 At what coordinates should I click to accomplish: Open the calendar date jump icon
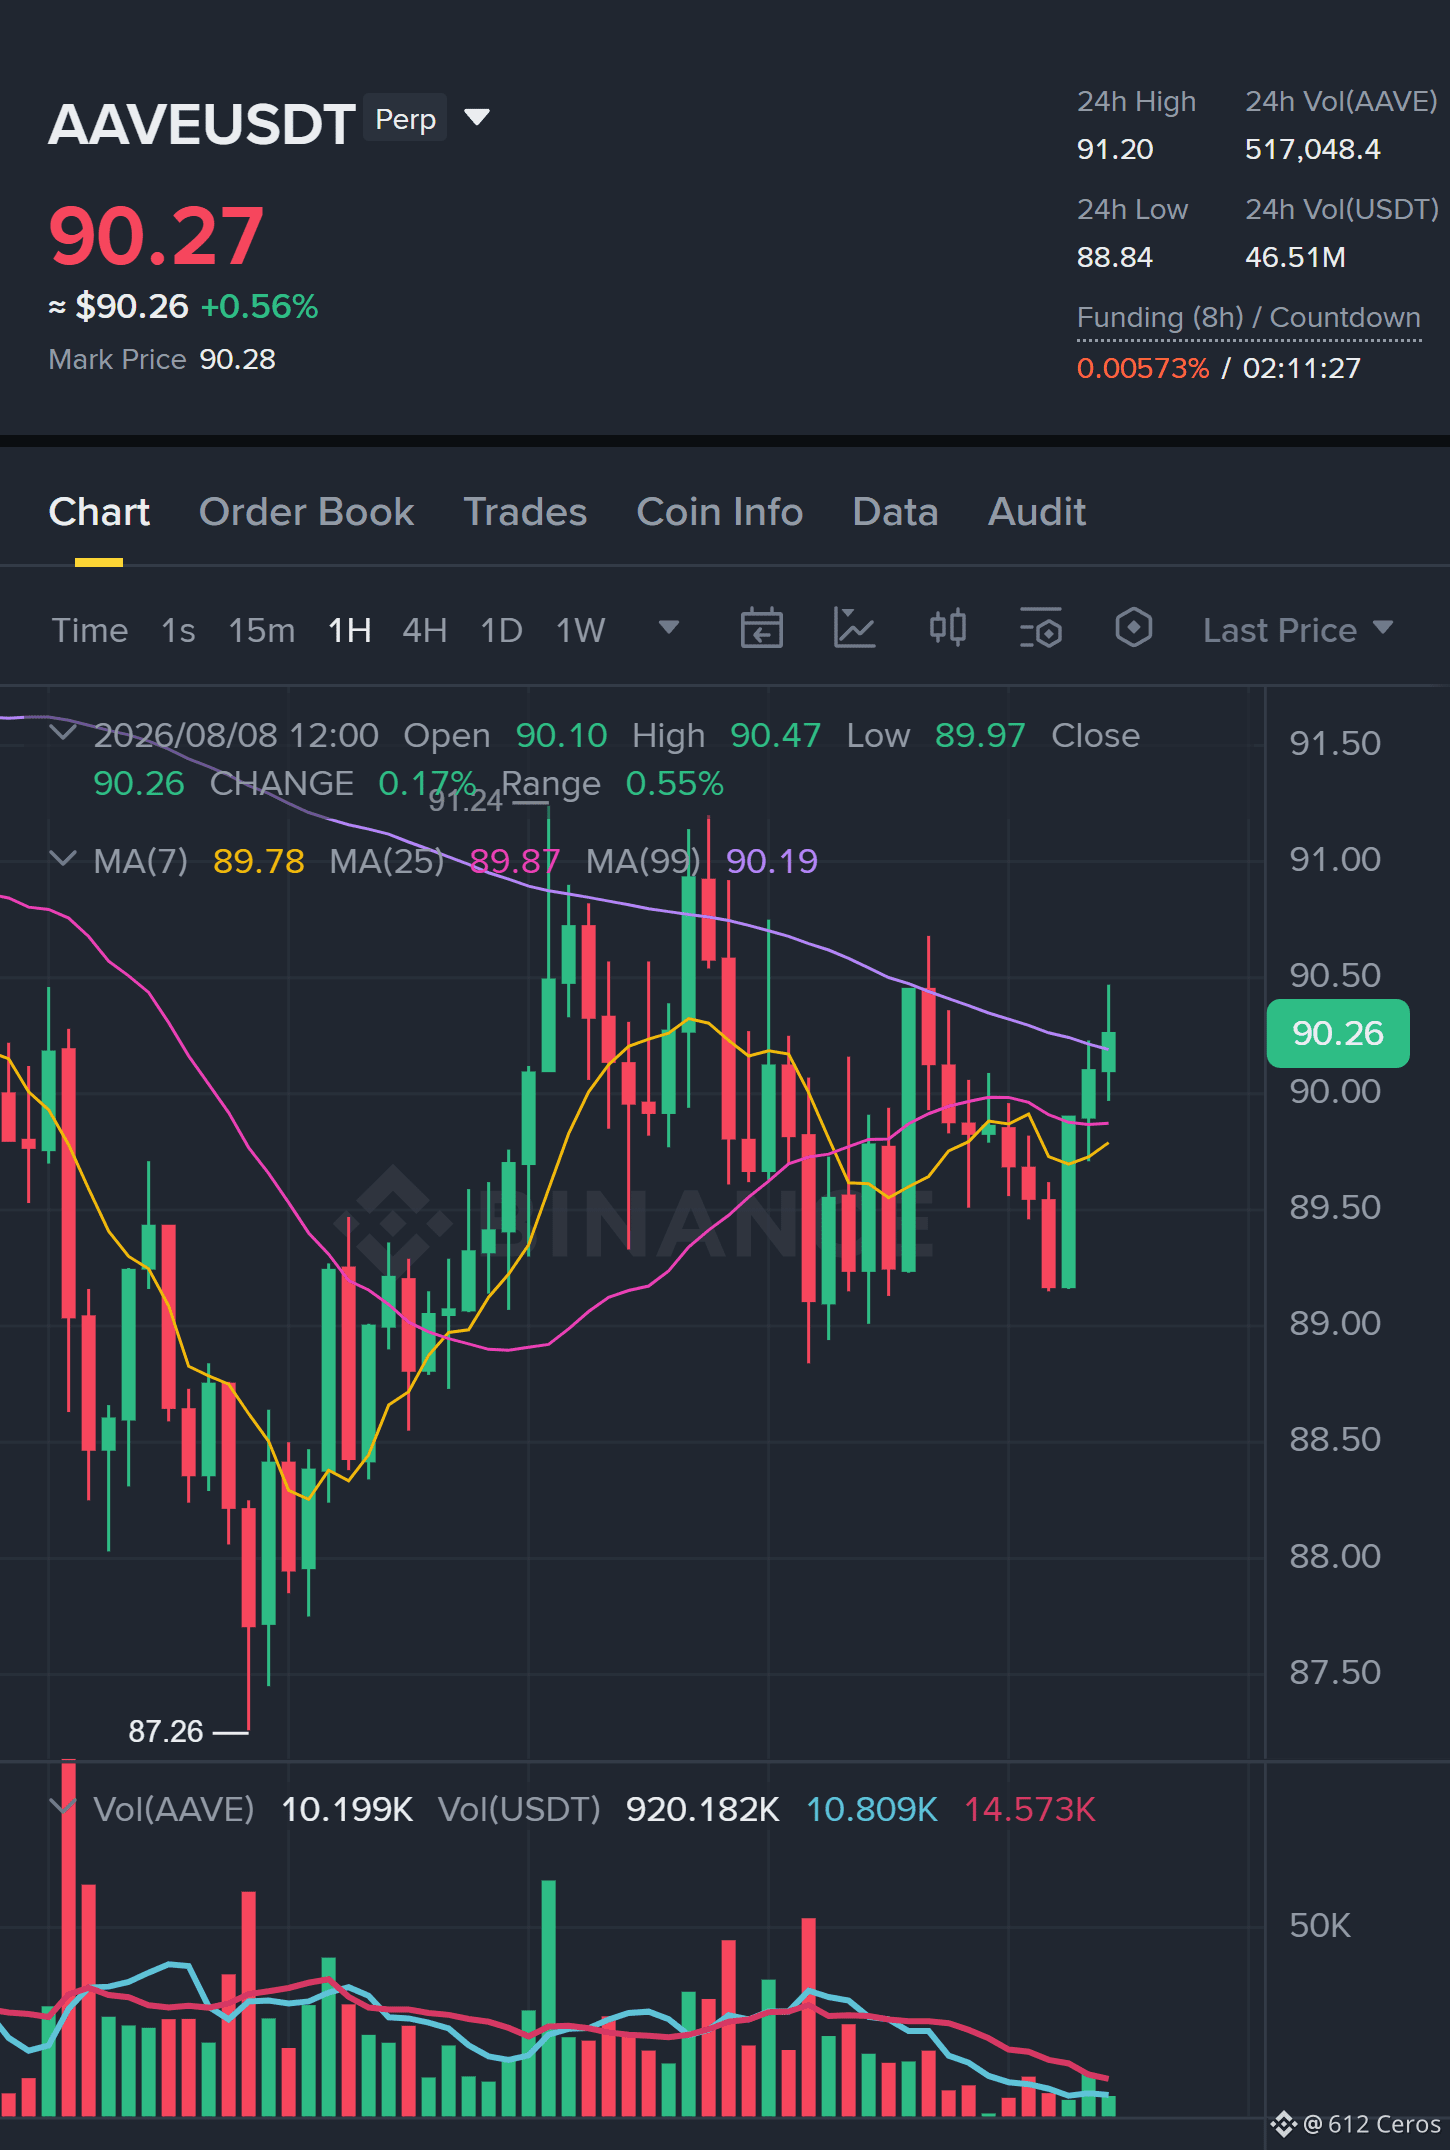(761, 629)
